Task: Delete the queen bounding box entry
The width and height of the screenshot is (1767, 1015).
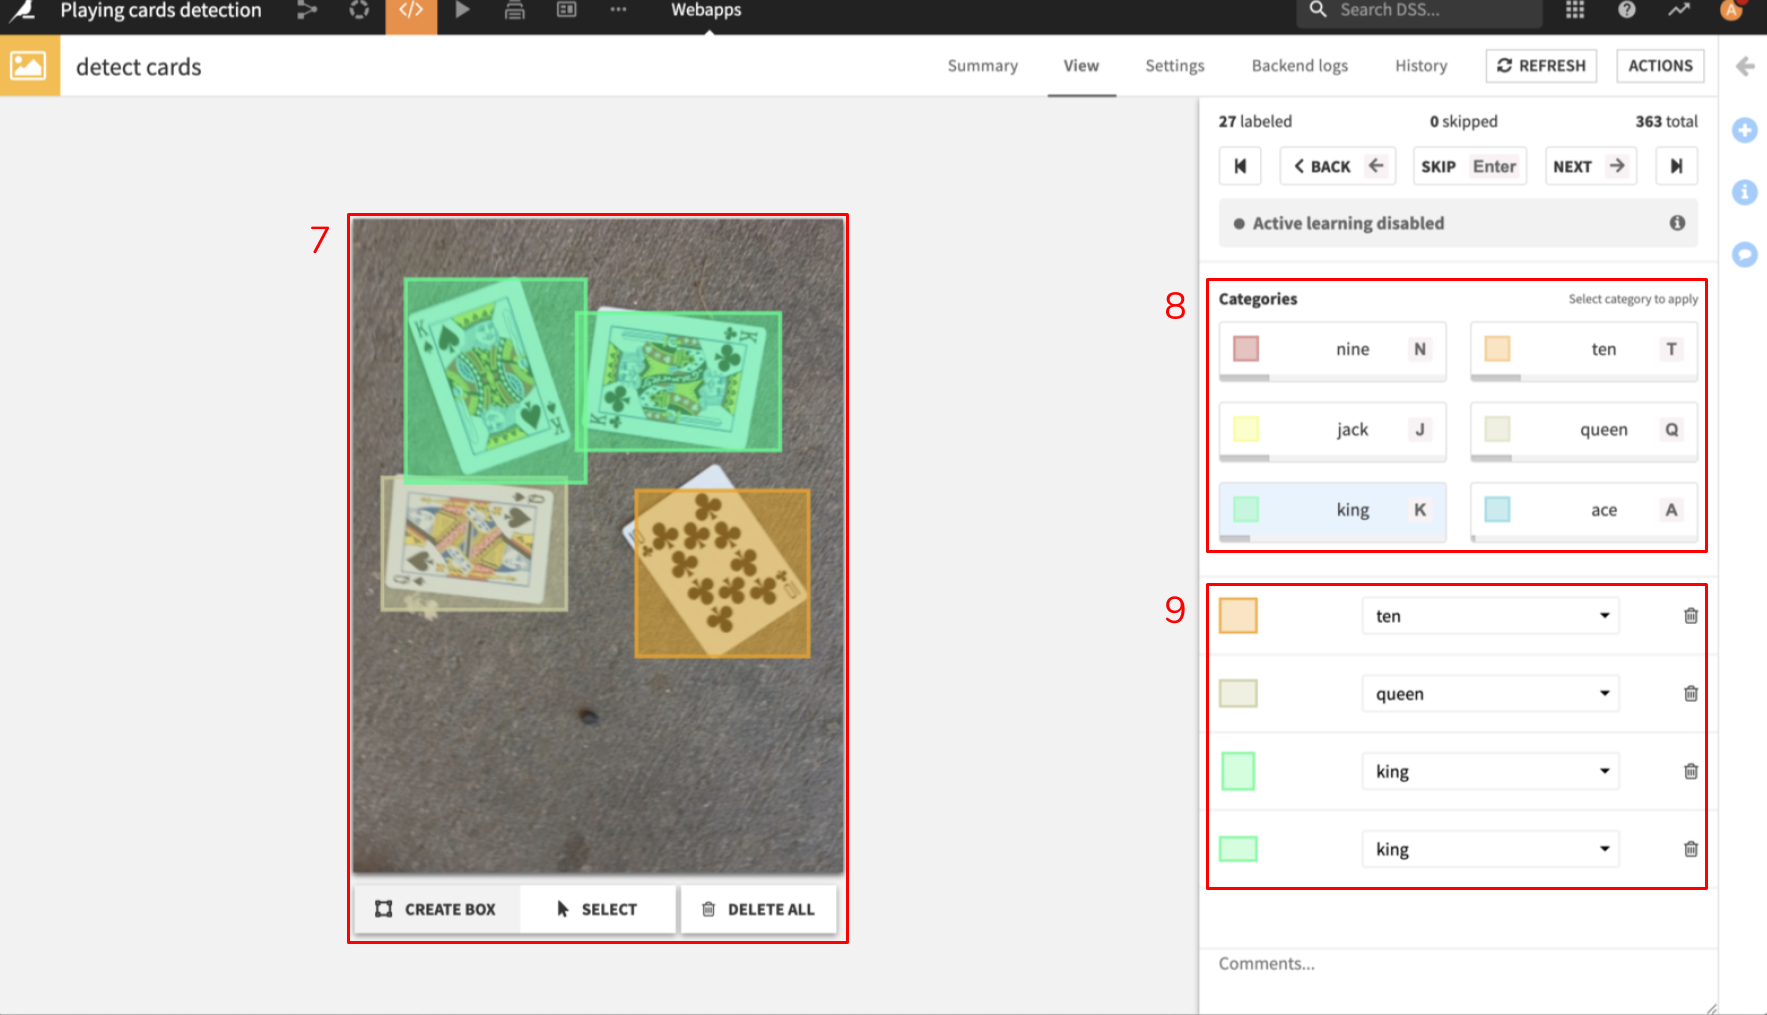Action: [x=1691, y=694]
